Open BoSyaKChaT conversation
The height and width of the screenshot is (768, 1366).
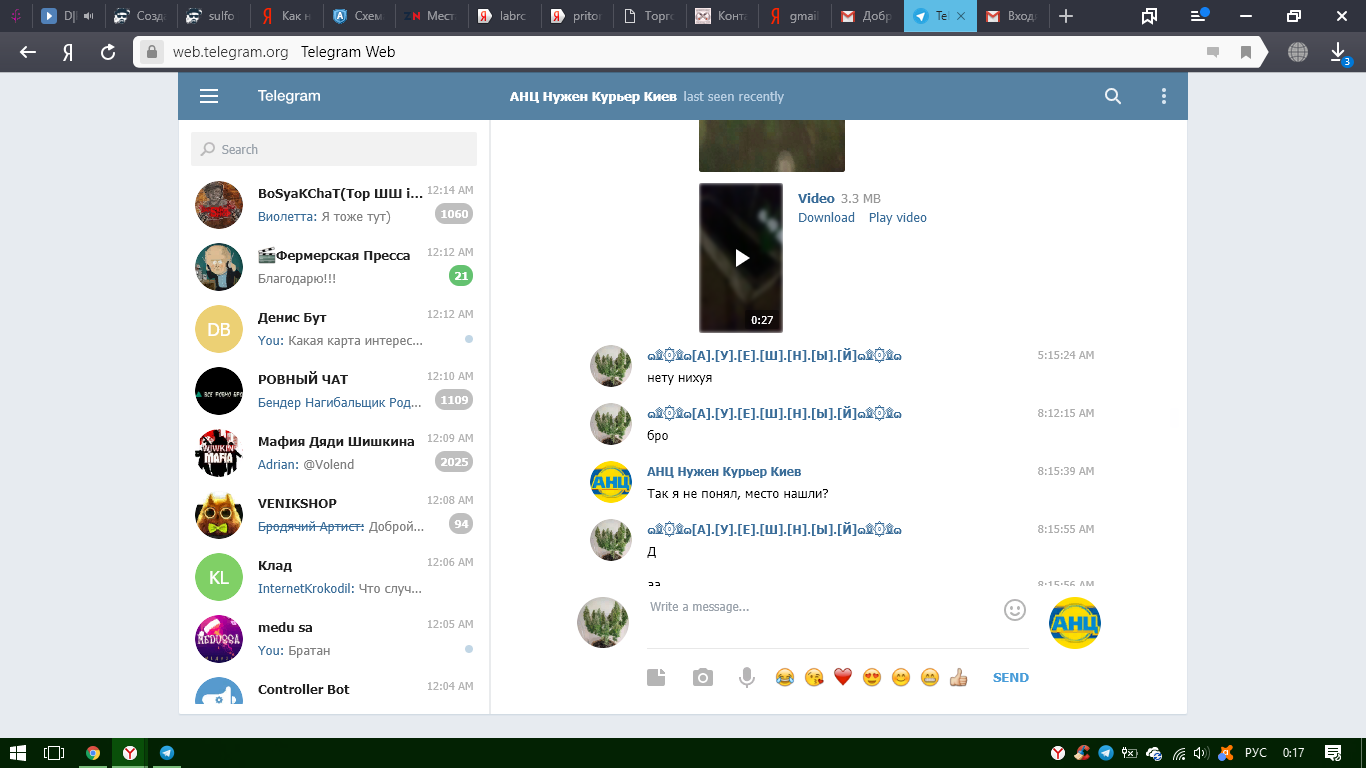pos(334,205)
